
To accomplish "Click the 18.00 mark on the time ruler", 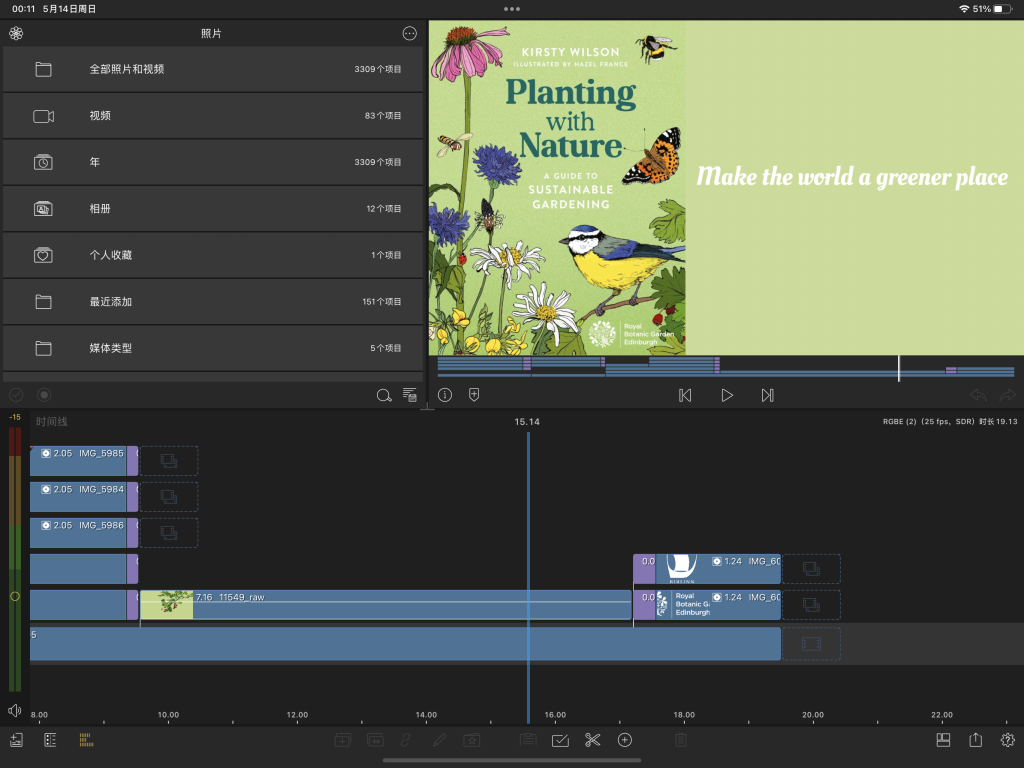I will click(x=684, y=714).
